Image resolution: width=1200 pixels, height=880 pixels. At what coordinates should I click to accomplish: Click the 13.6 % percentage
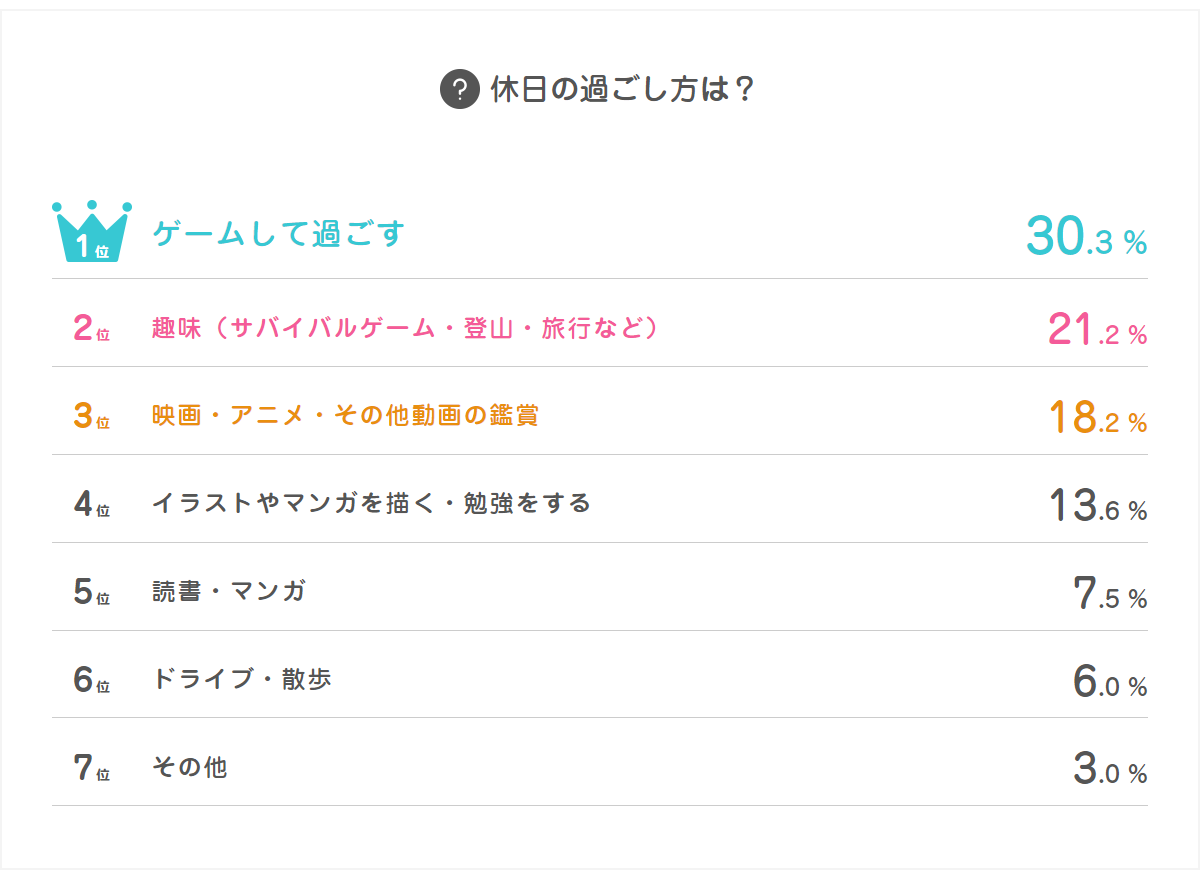click(1097, 505)
